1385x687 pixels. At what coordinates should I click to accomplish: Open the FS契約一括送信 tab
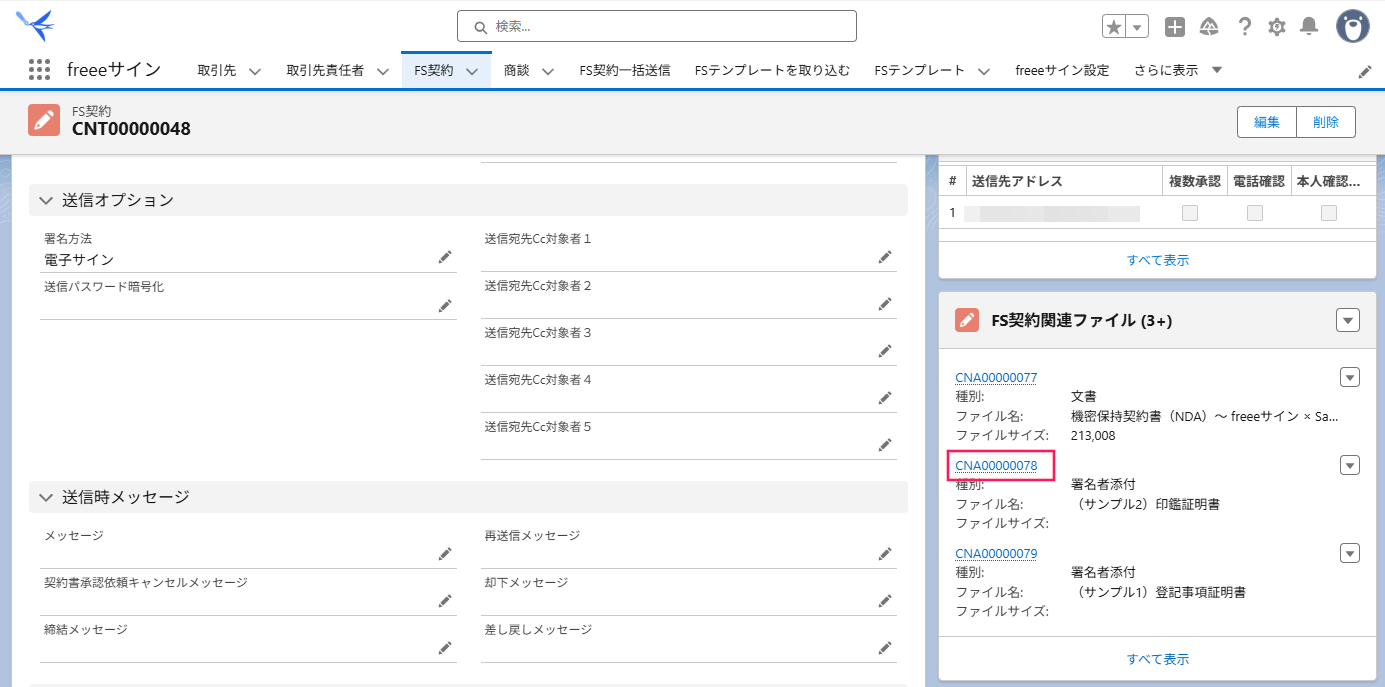[x=625, y=70]
